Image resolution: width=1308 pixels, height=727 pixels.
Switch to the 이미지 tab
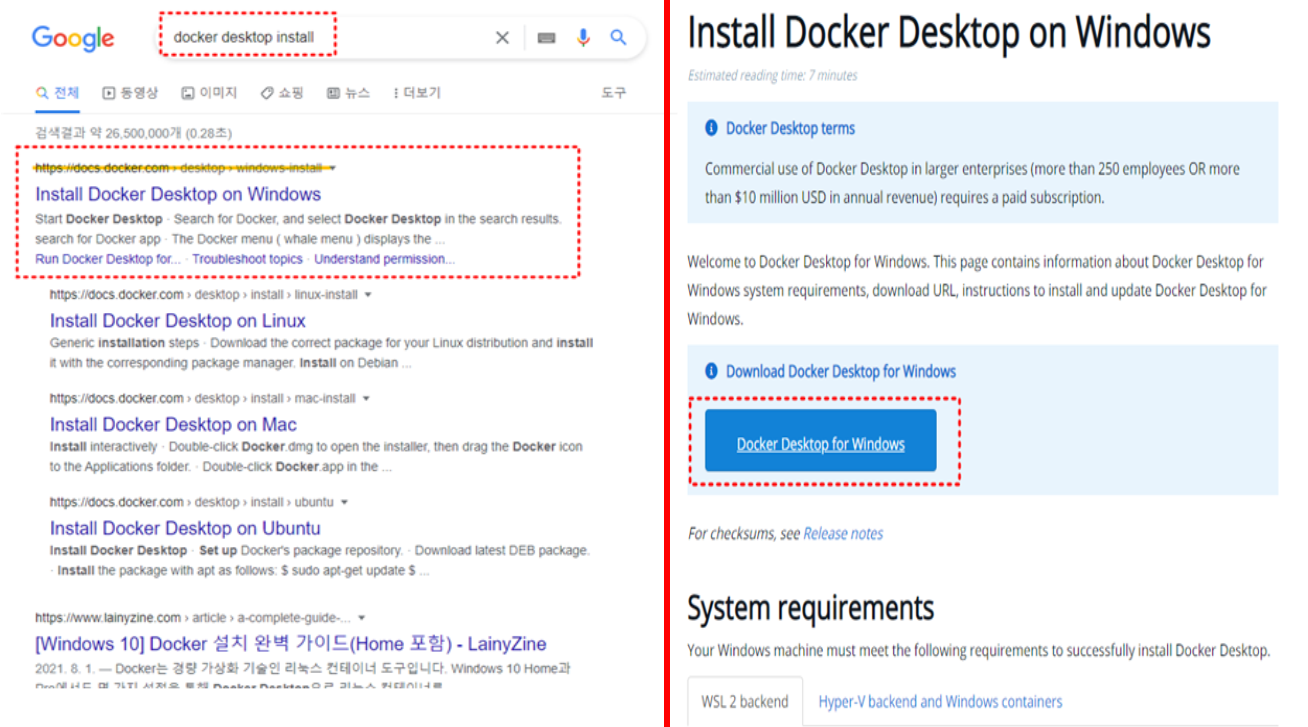[x=209, y=93]
